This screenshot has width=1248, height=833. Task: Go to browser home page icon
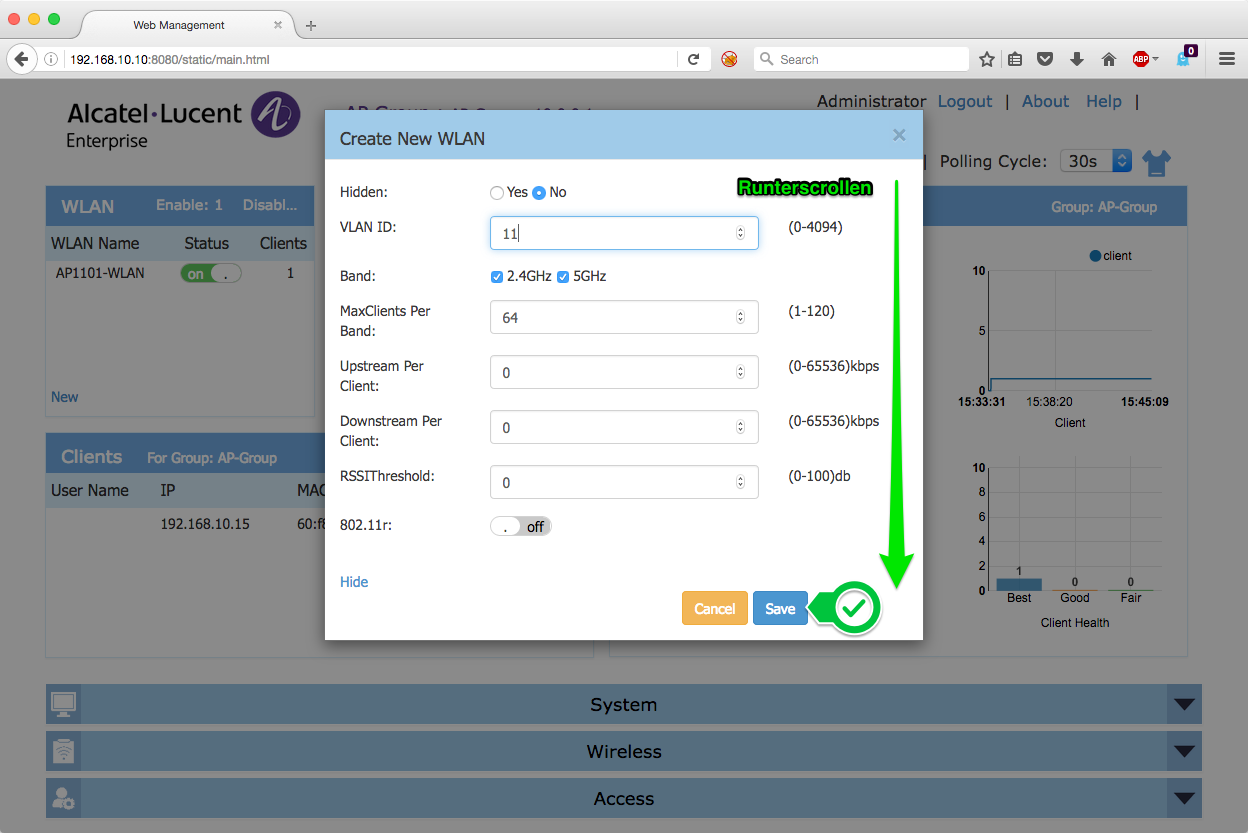point(1108,60)
